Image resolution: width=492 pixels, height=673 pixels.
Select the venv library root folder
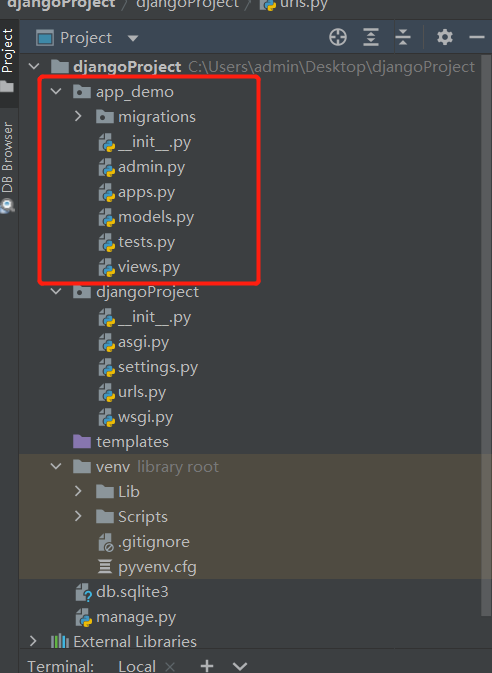(113, 467)
